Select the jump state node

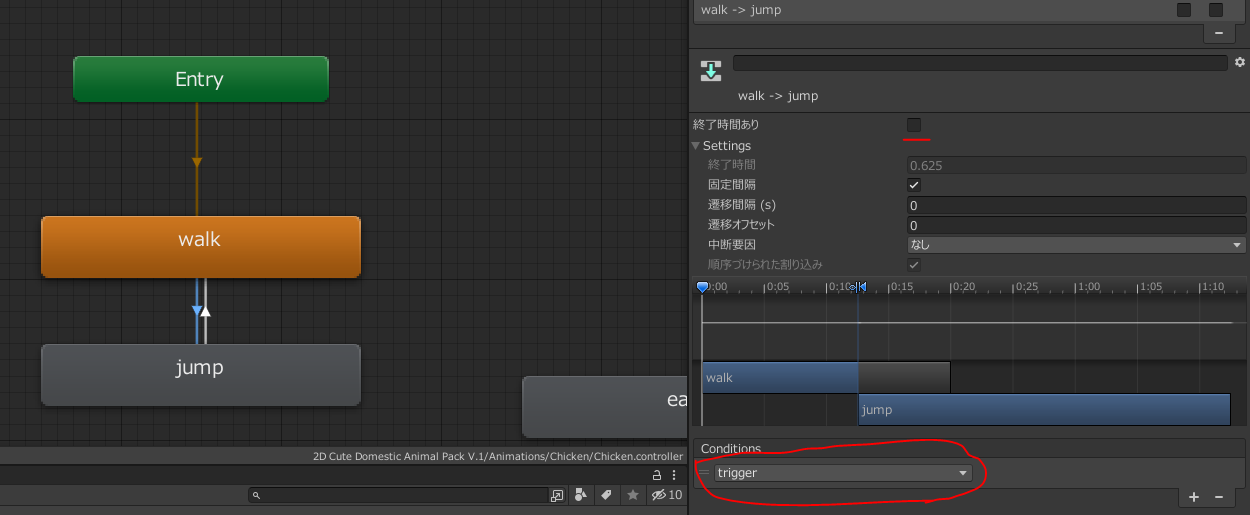[x=201, y=374]
